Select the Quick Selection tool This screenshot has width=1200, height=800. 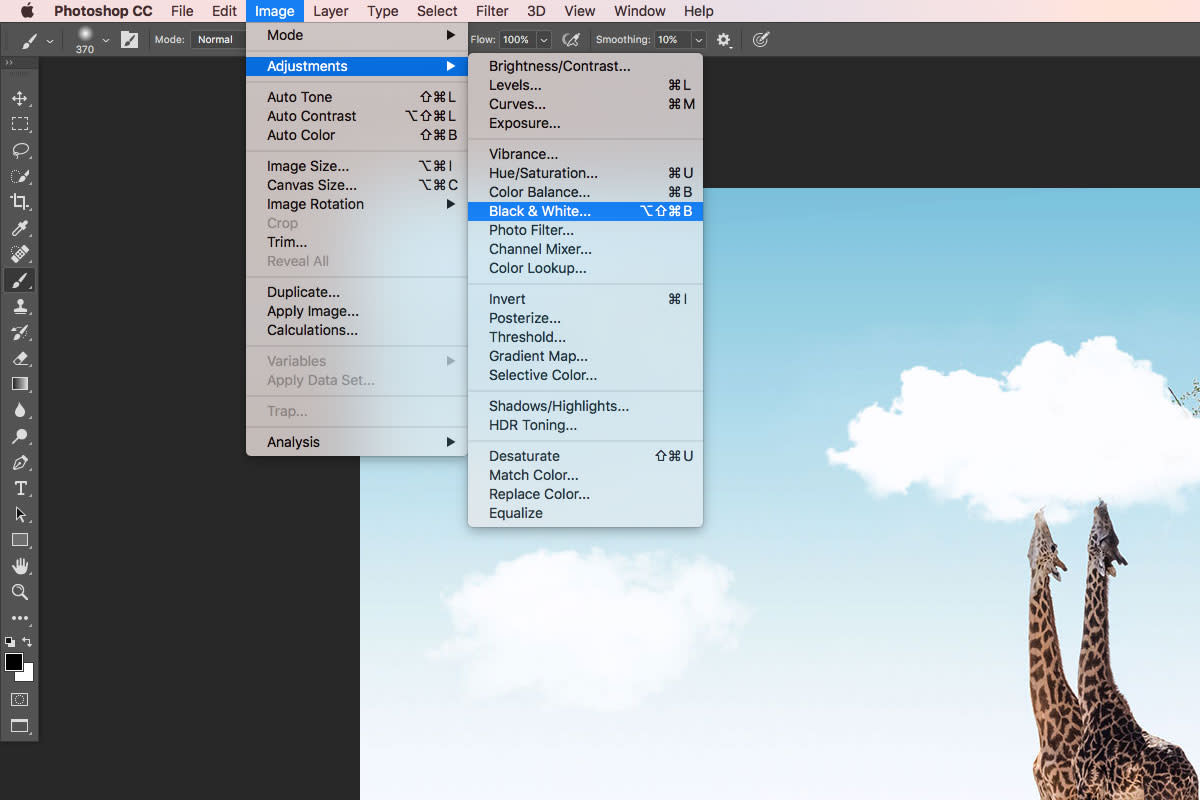click(x=20, y=176)
